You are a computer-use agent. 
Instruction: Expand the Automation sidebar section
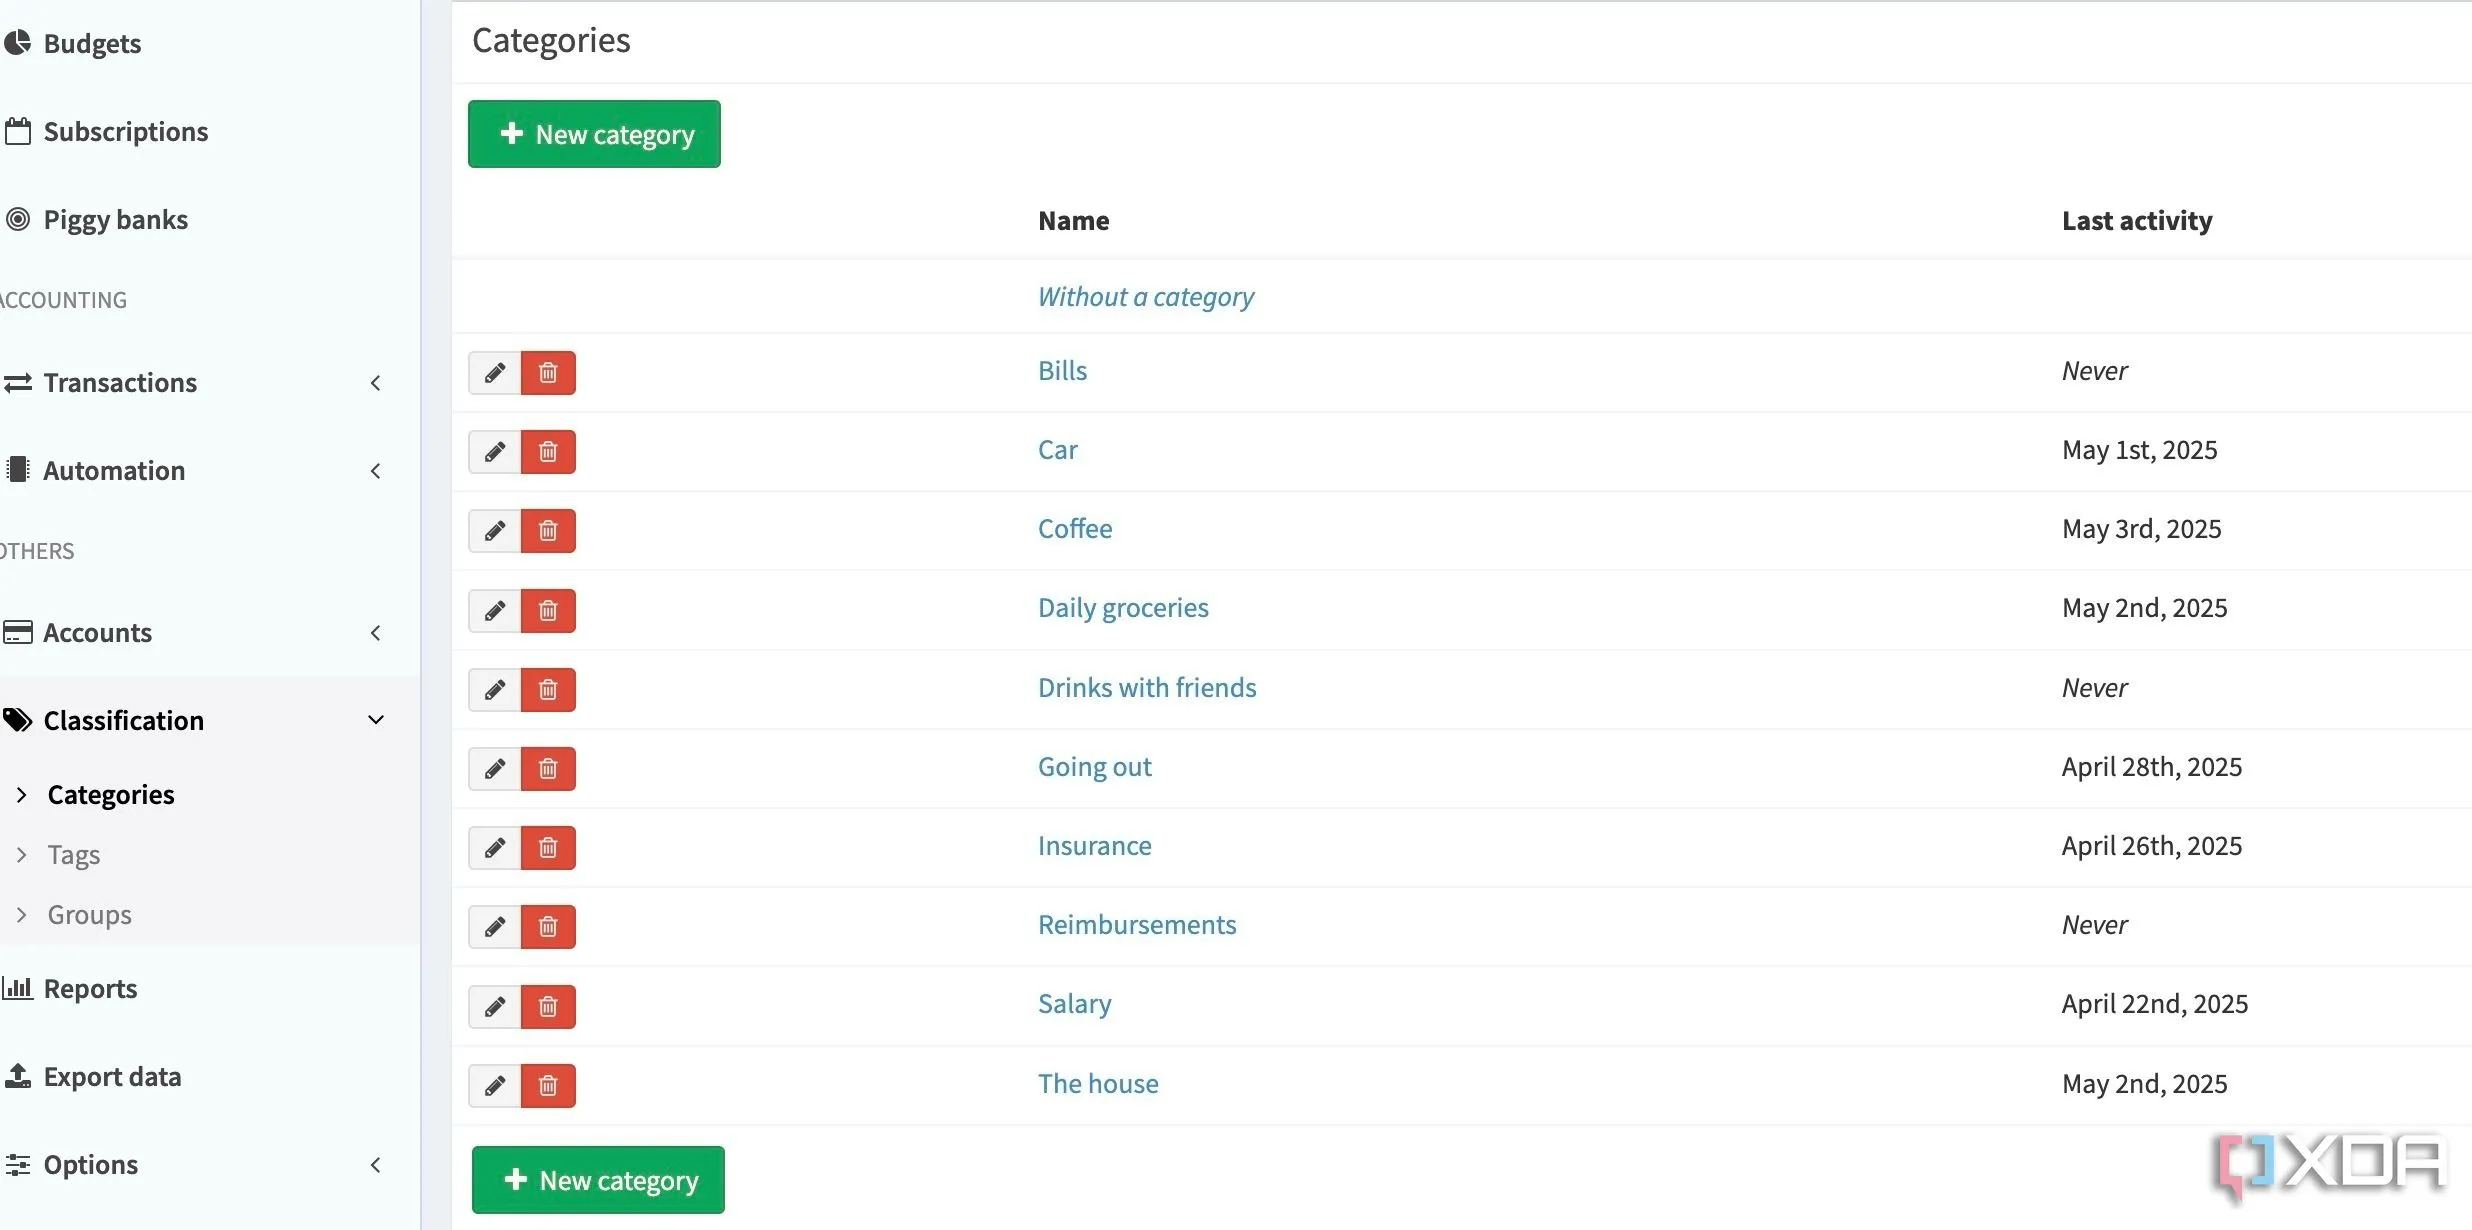coord(375,471)
